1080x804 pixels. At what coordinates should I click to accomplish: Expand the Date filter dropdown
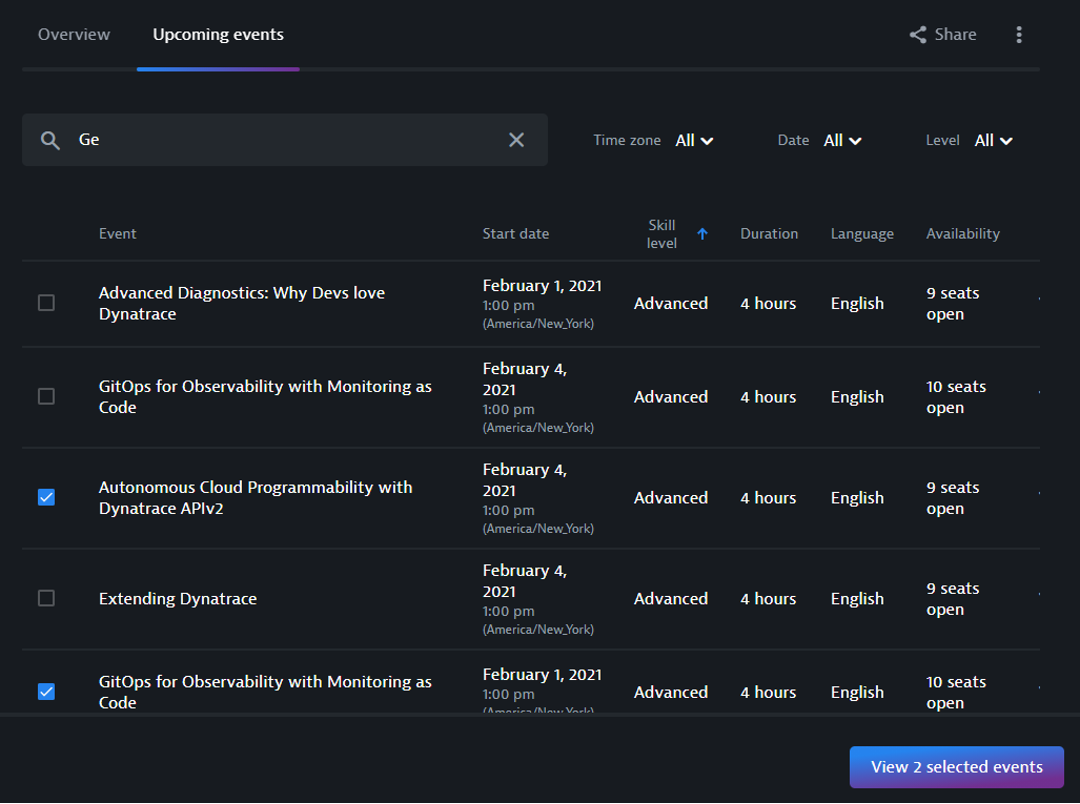[x=842, y=141]
